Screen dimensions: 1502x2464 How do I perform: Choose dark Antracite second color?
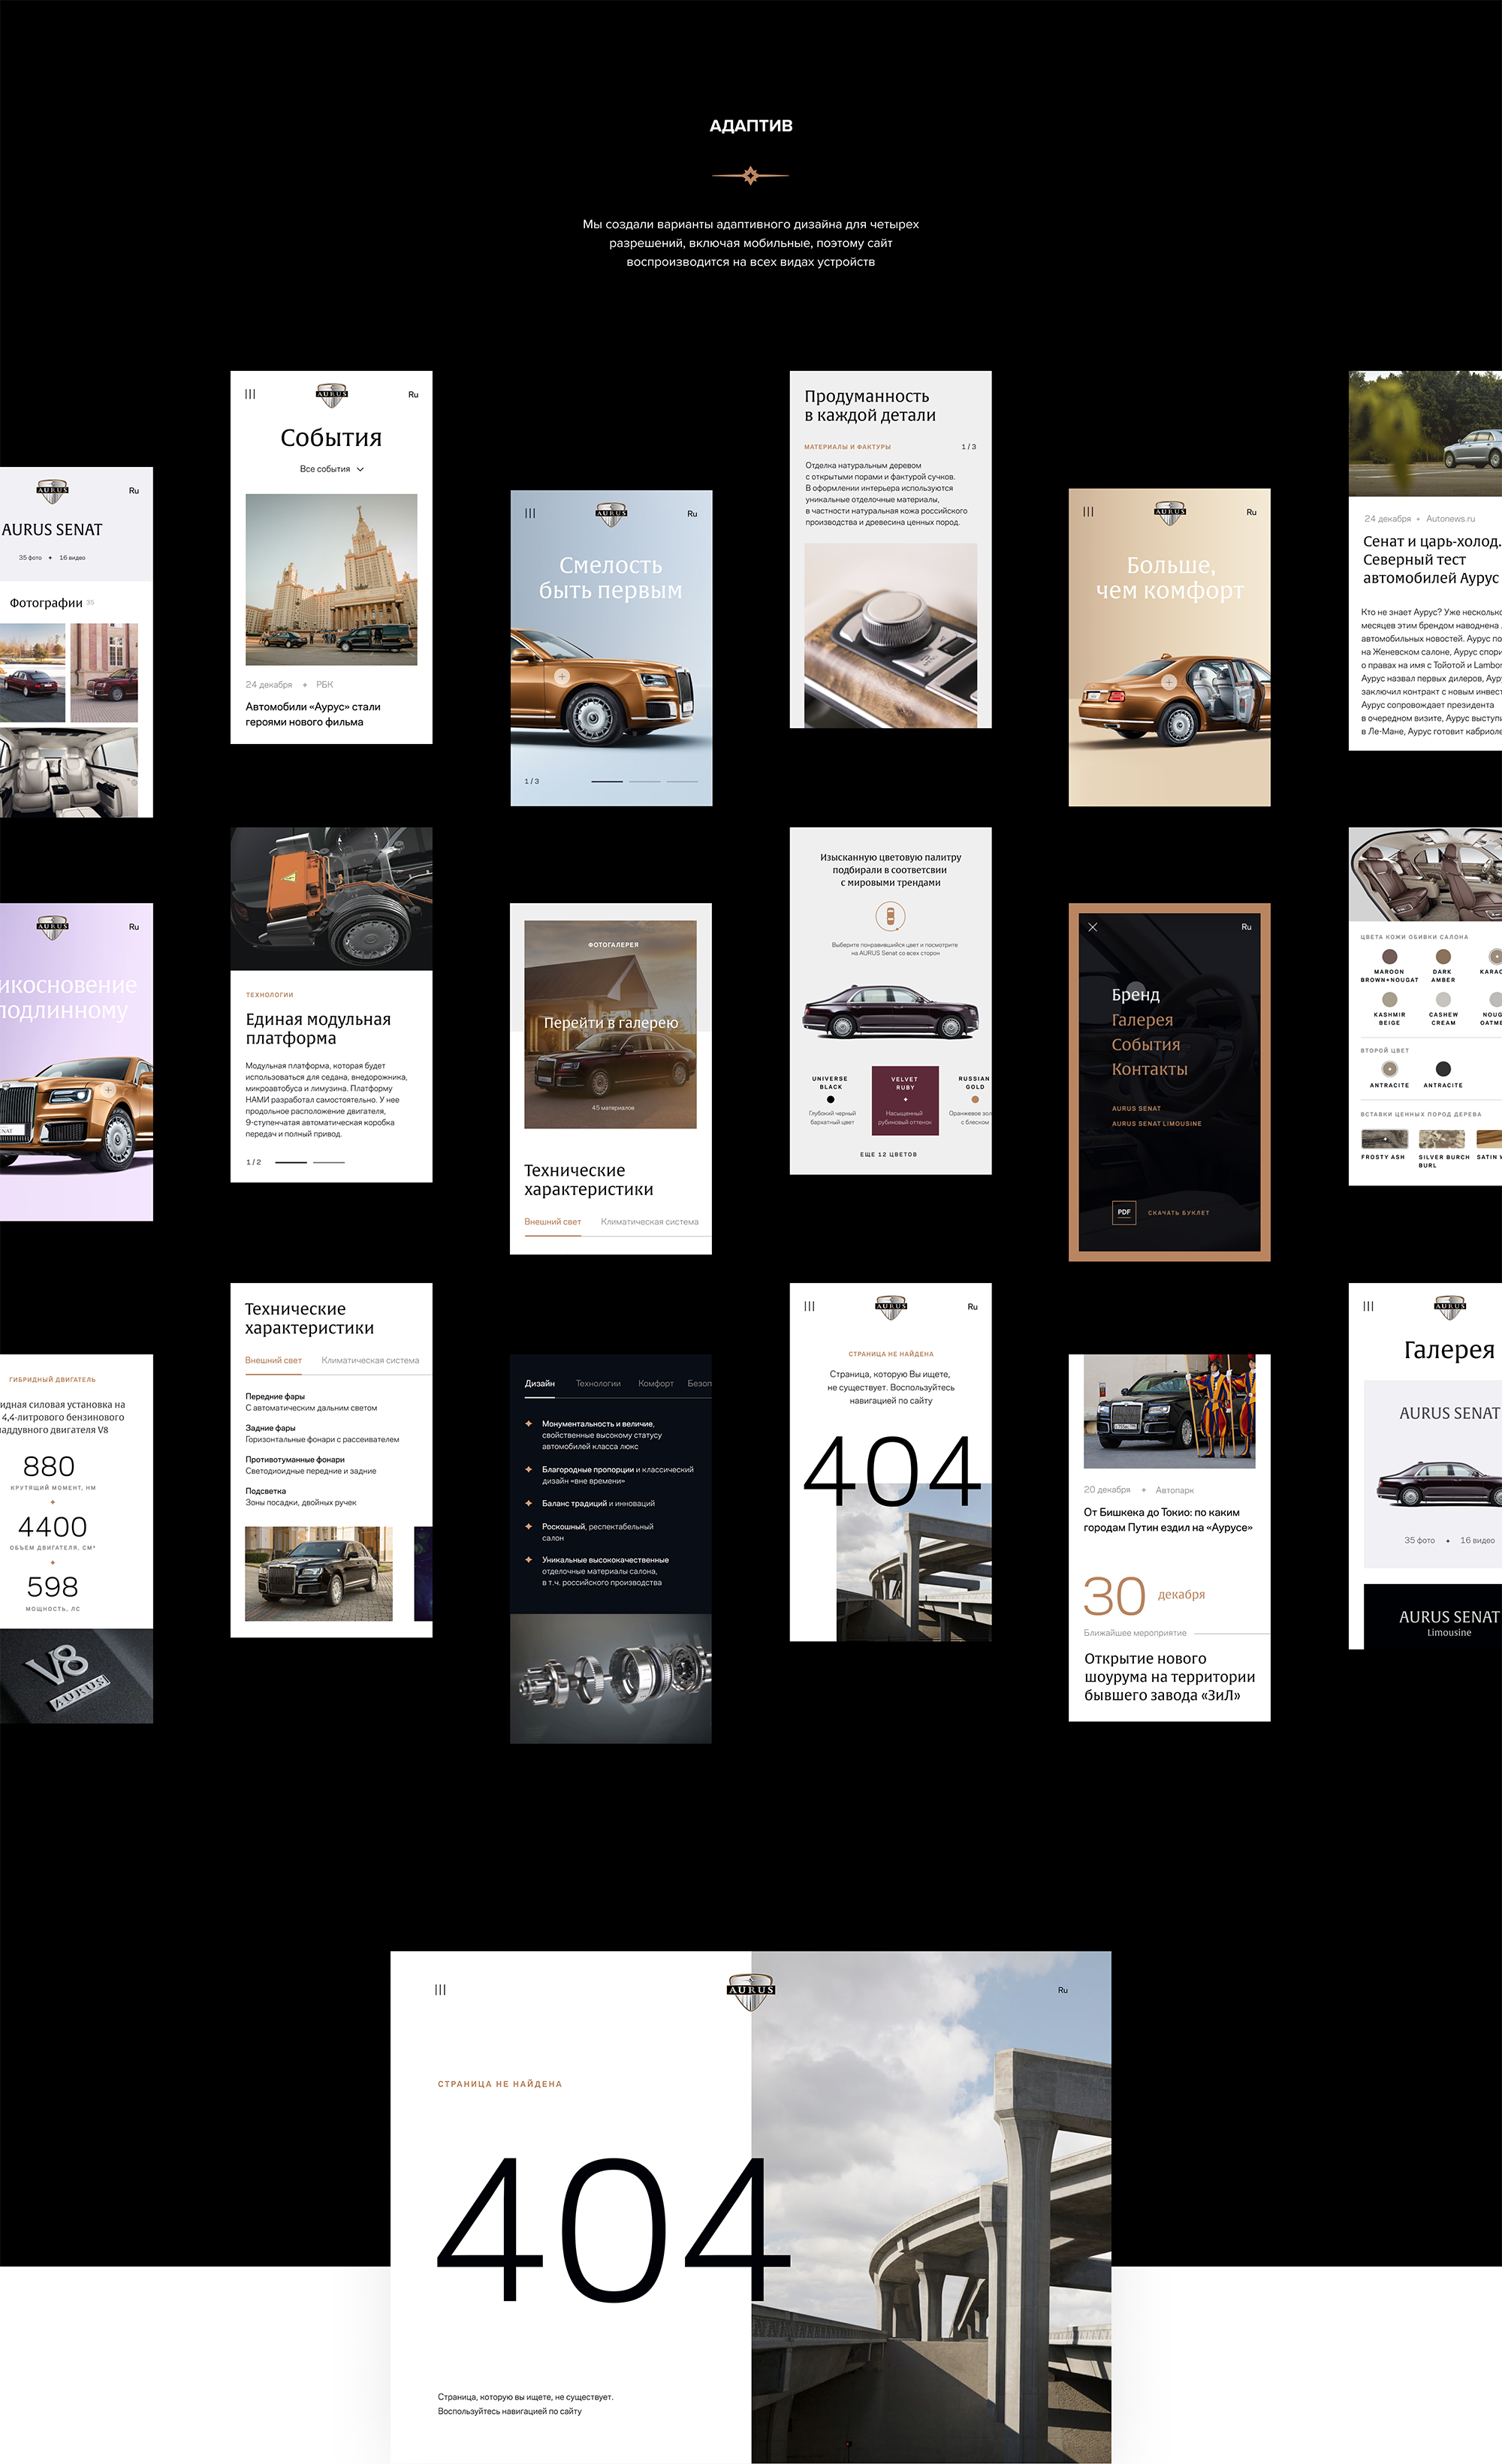[x=1443, y=1069]
